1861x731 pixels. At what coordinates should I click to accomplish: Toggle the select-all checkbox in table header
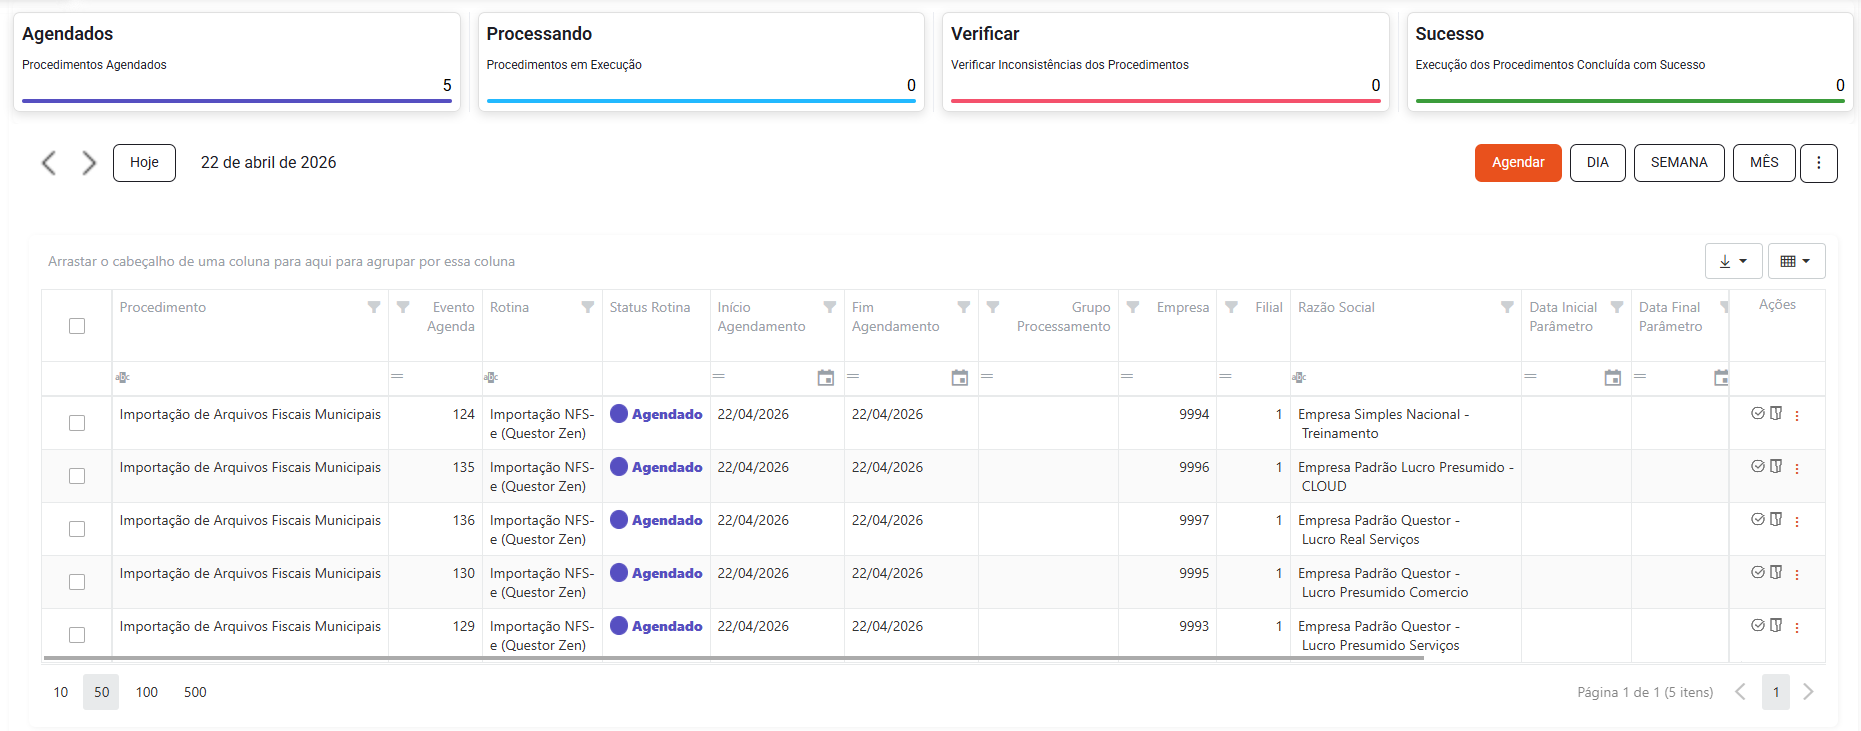click(77, 326)
